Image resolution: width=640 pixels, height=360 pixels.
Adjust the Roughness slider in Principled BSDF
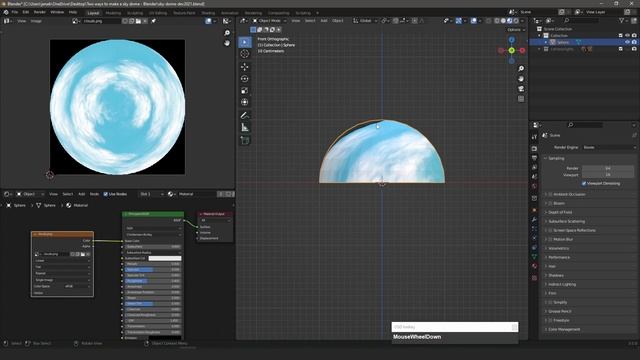[x=153, y=281]
